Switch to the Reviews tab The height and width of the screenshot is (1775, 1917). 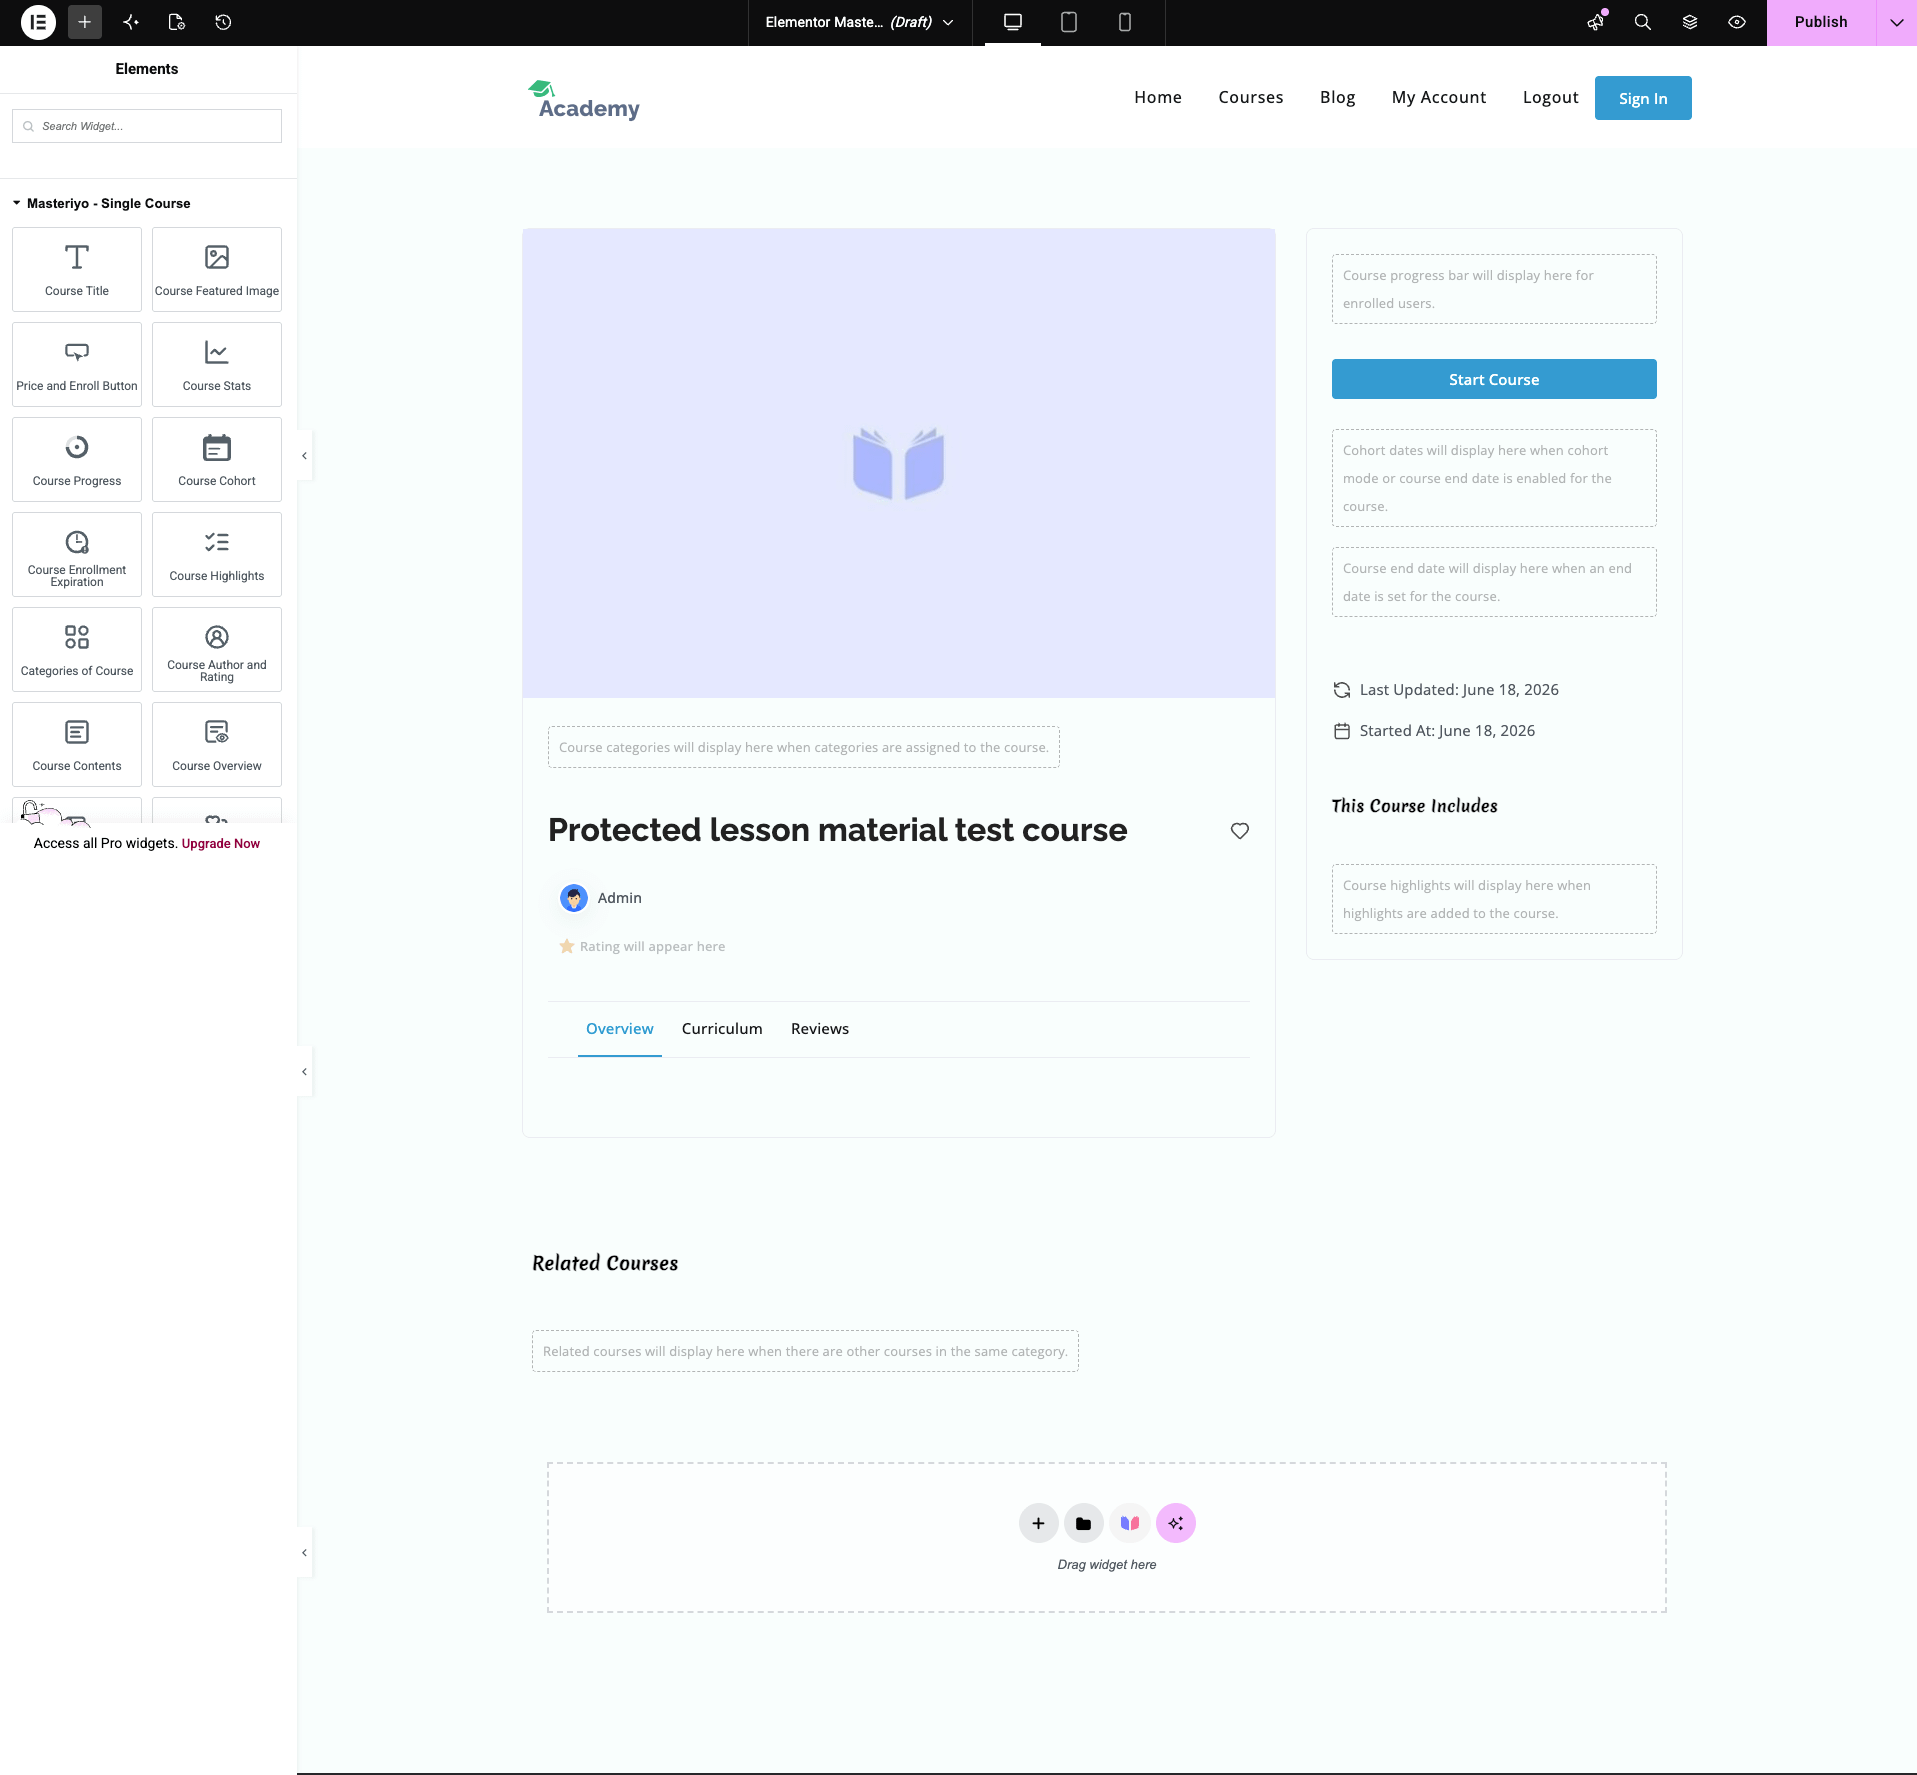click(820, 1029)
